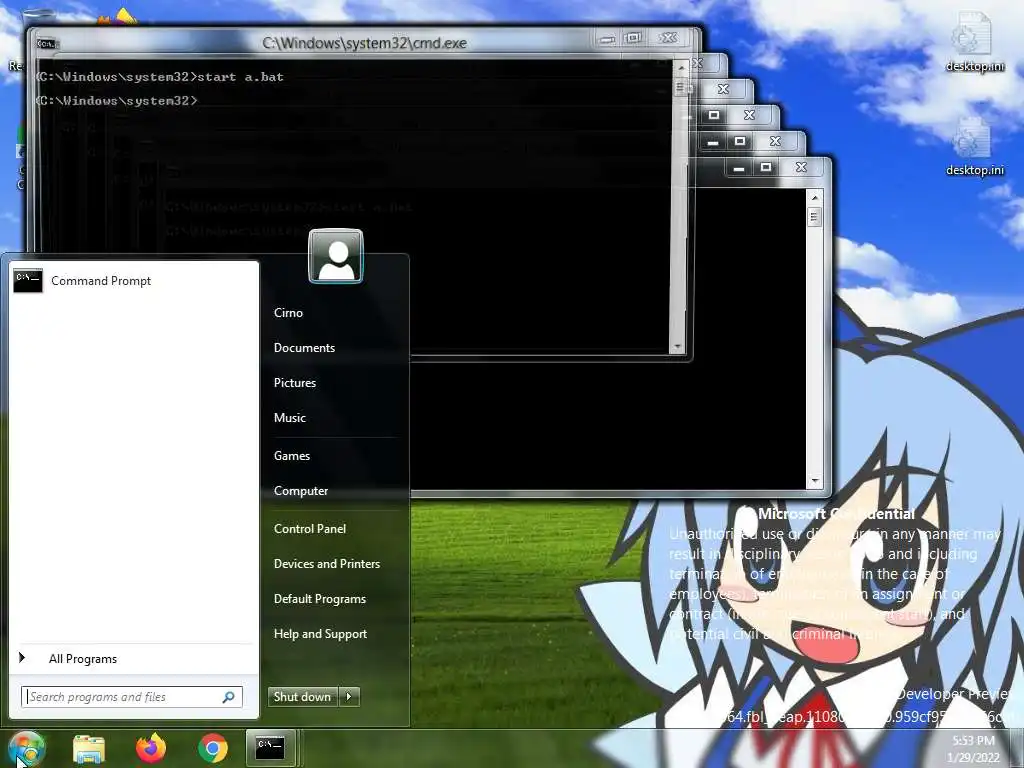Open the Cirno user folder

pyautogui.click(x=288, y=313)
